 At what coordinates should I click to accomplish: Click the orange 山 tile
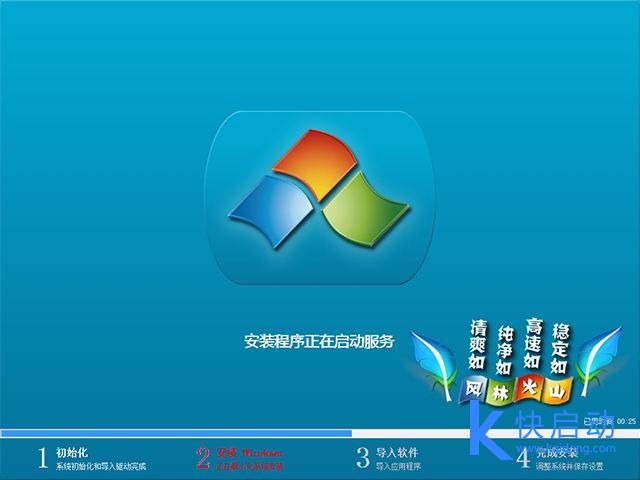point(557,391)
